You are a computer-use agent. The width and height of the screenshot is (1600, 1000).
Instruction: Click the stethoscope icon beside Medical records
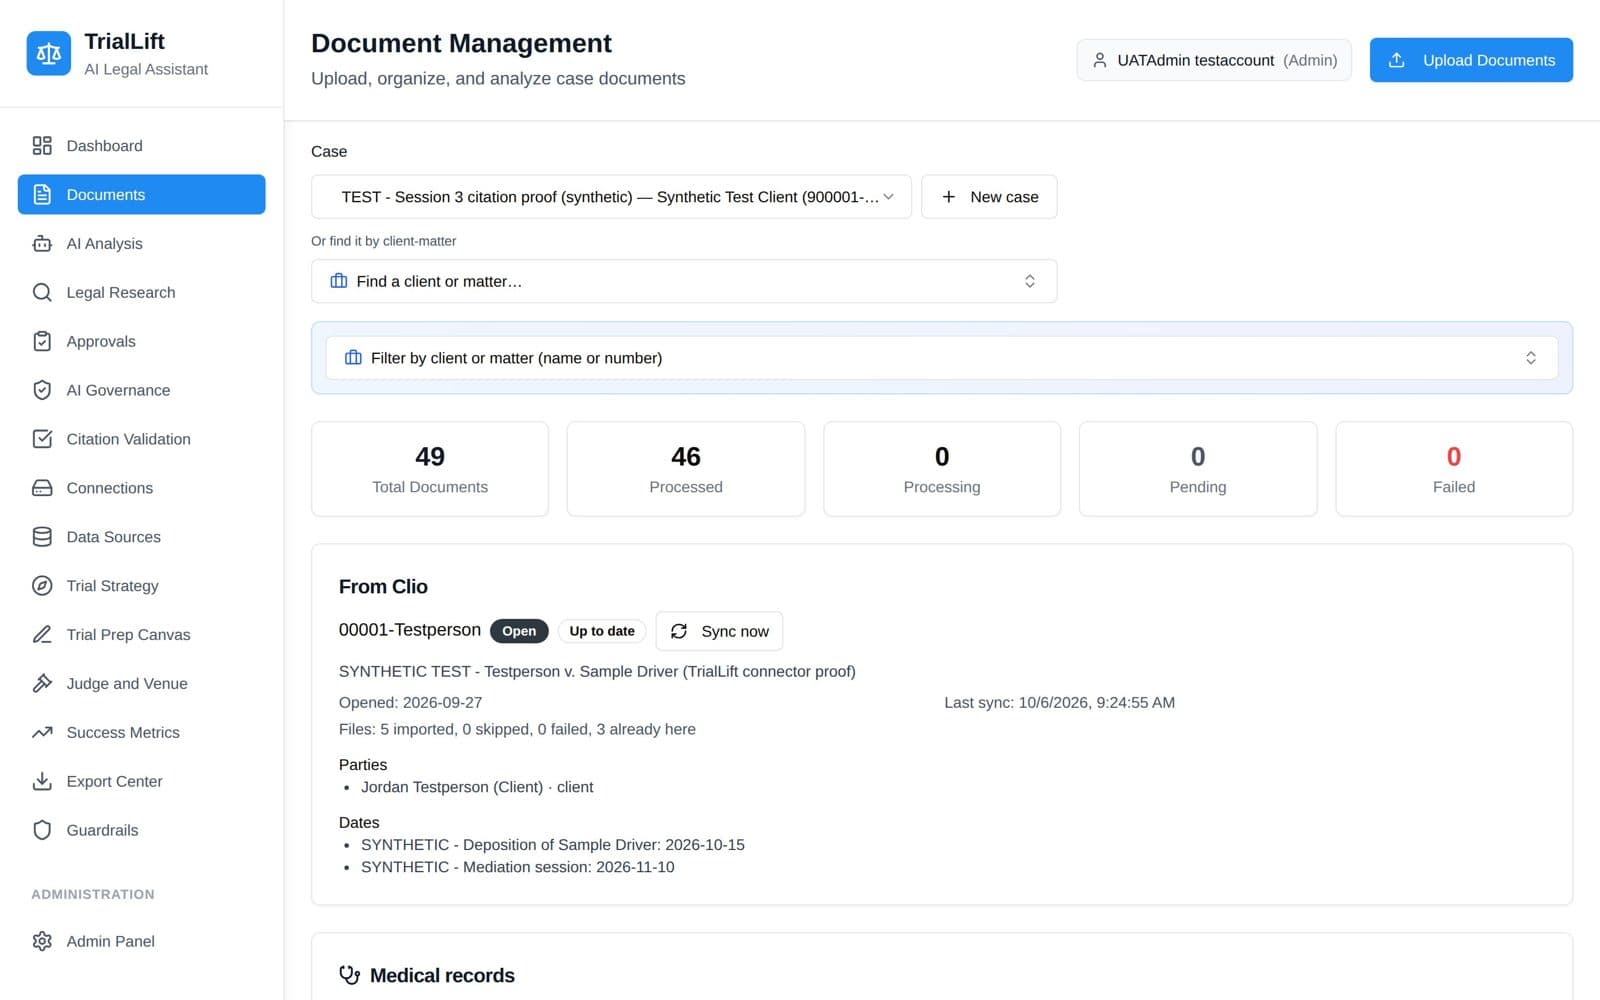click(349, 975)
